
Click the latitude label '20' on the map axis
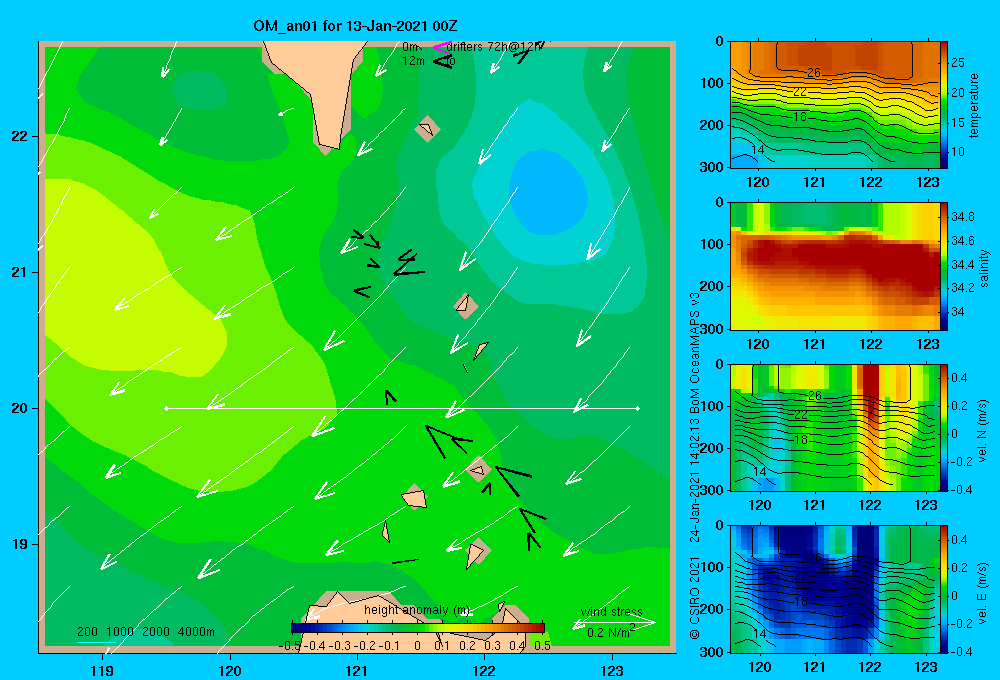[x=20, y=408]
